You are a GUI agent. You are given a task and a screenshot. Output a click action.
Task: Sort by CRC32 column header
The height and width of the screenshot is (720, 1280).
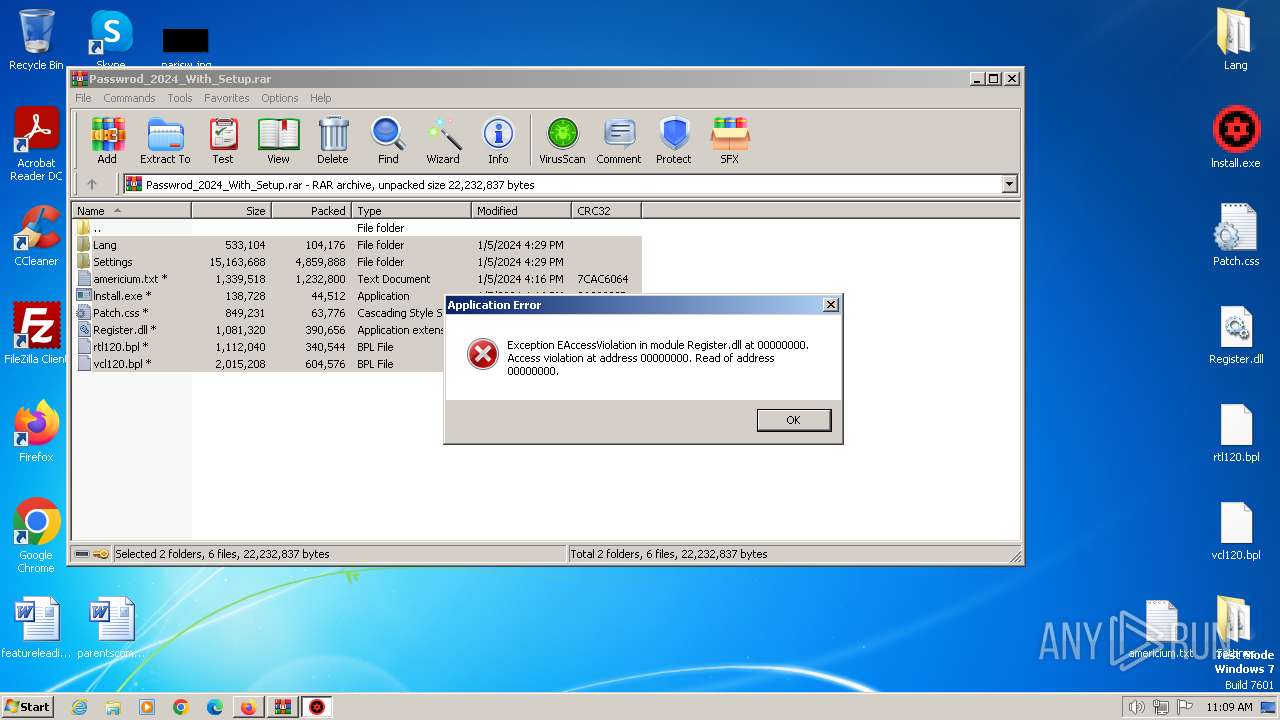click(x=606, y=211)
